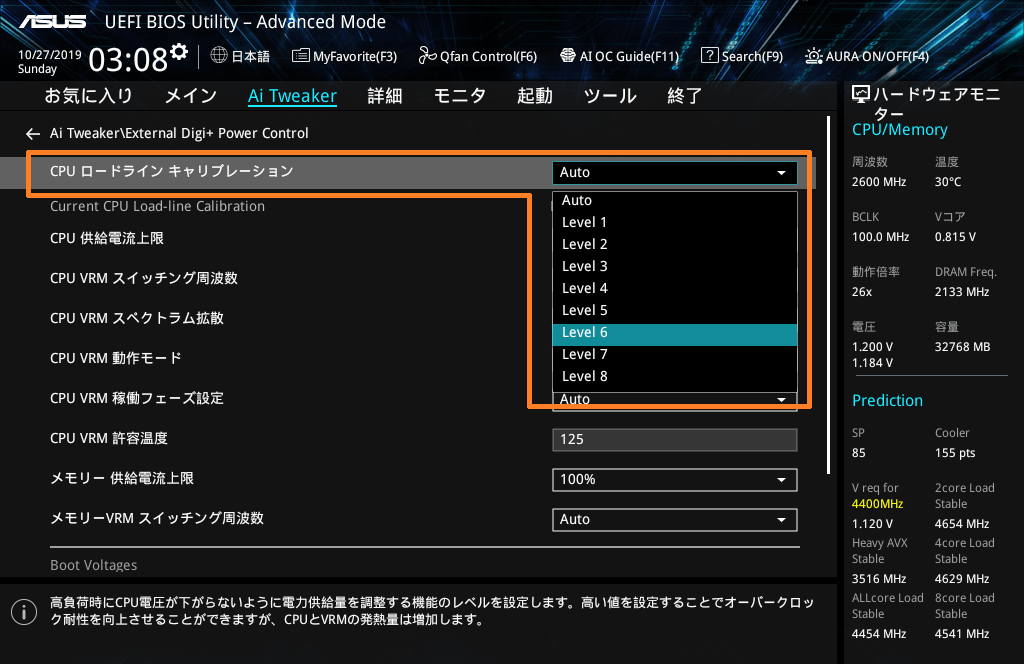Screen dimensions: 1024x664
Task: Click the MyFavorite list icon
Action: 300,55
